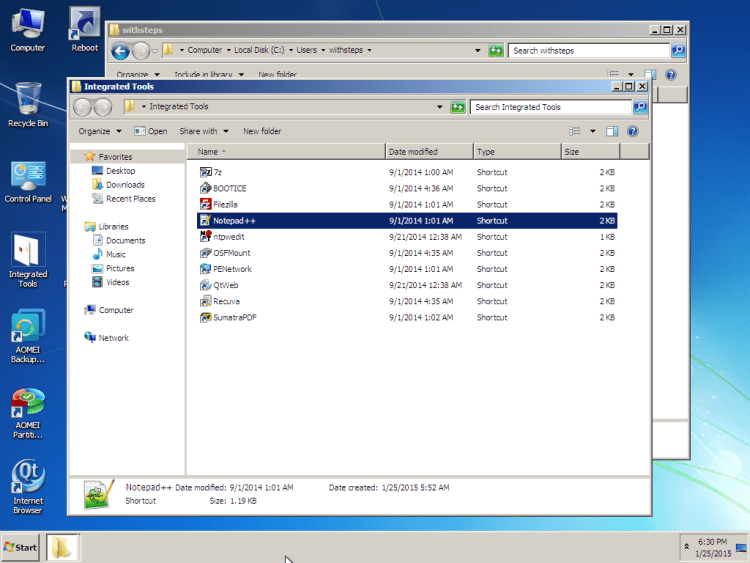
Task: Open the Documents library
Action: (125, 241)
